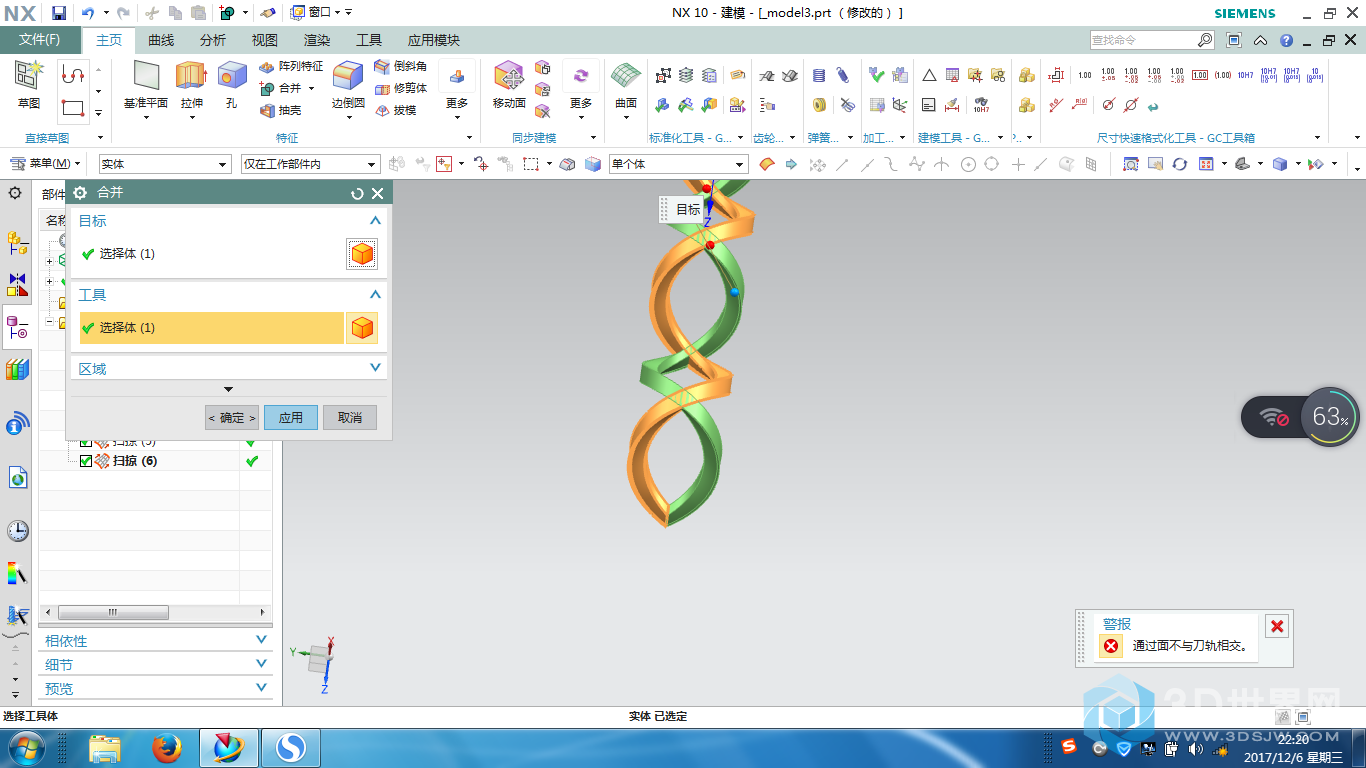
Task: Click the spring tool icon in 弹簧 group
Action: click(x=819, y=75)
